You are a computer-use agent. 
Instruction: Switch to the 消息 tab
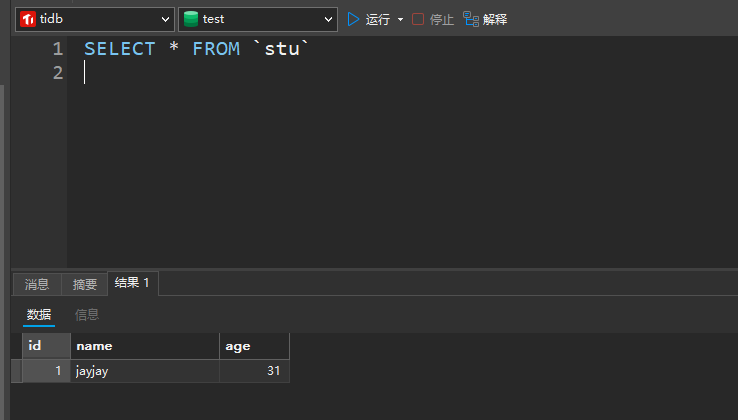[37, 284]
